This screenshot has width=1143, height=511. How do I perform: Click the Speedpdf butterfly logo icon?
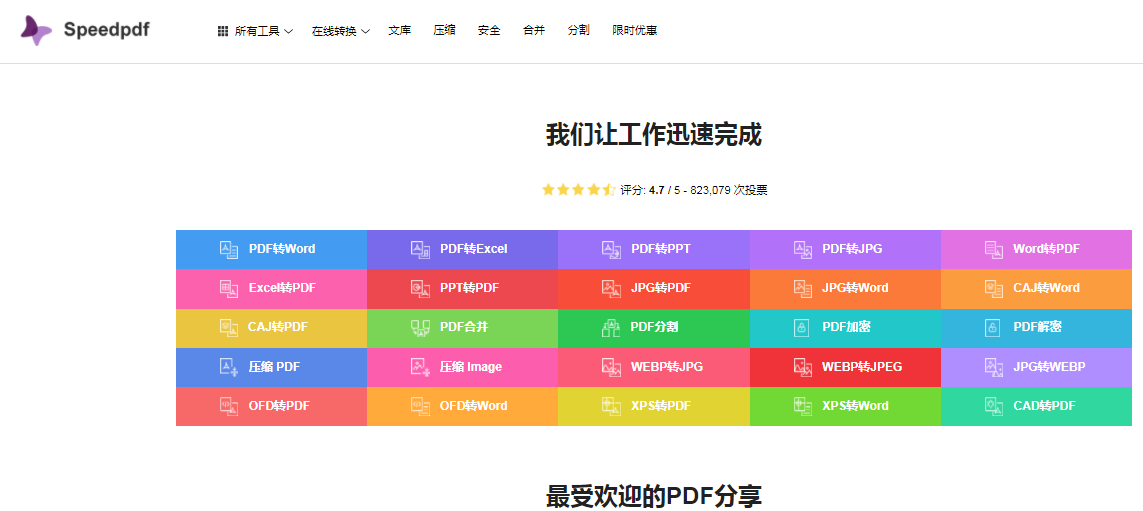tap(36, 31)
